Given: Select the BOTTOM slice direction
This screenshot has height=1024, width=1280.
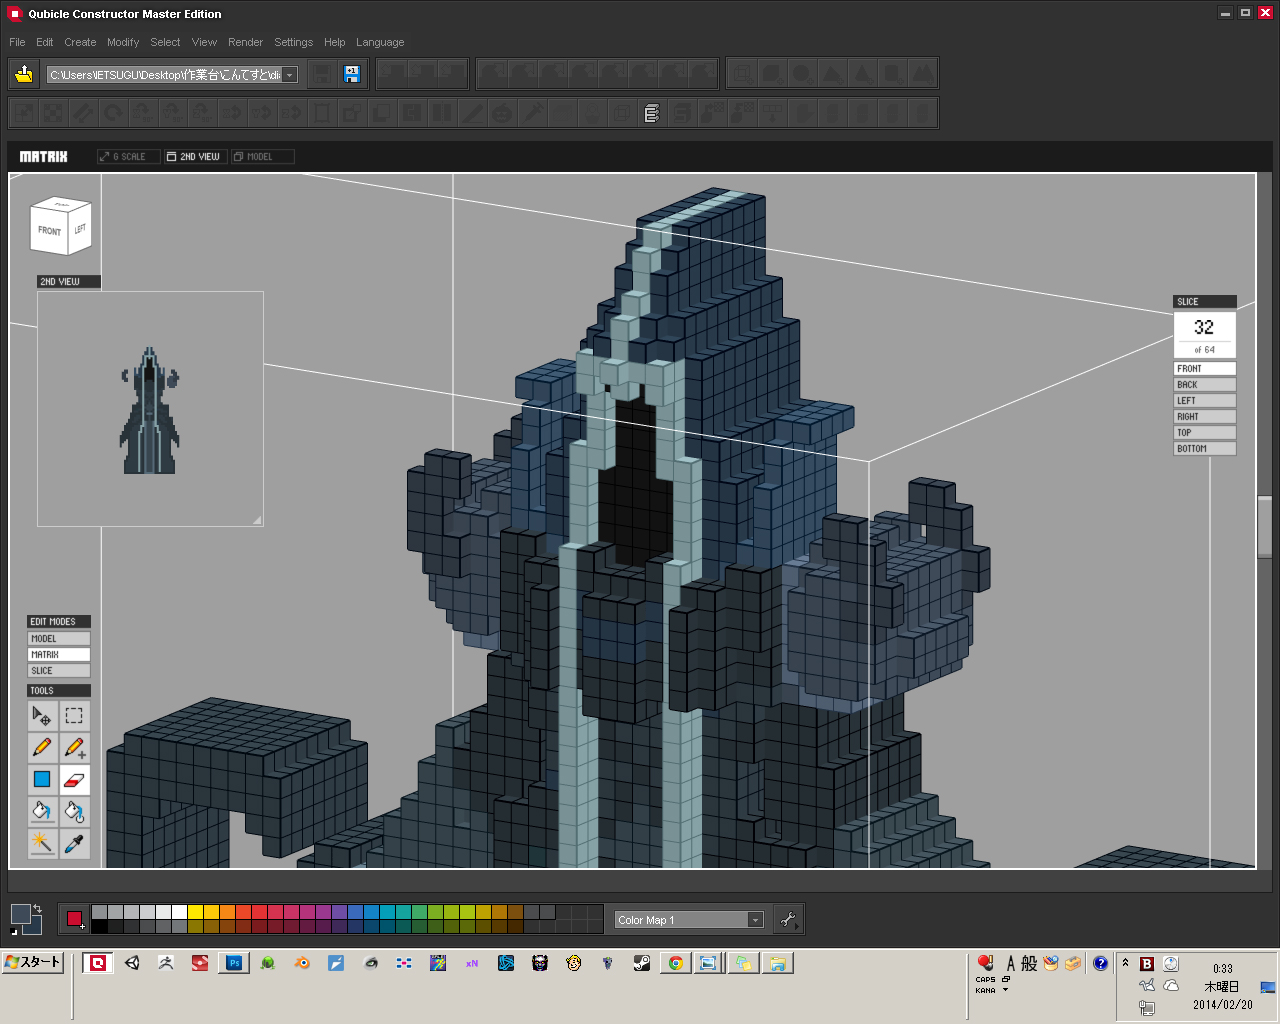Looking at the screenshot, I should click(x=1205, y=449).
